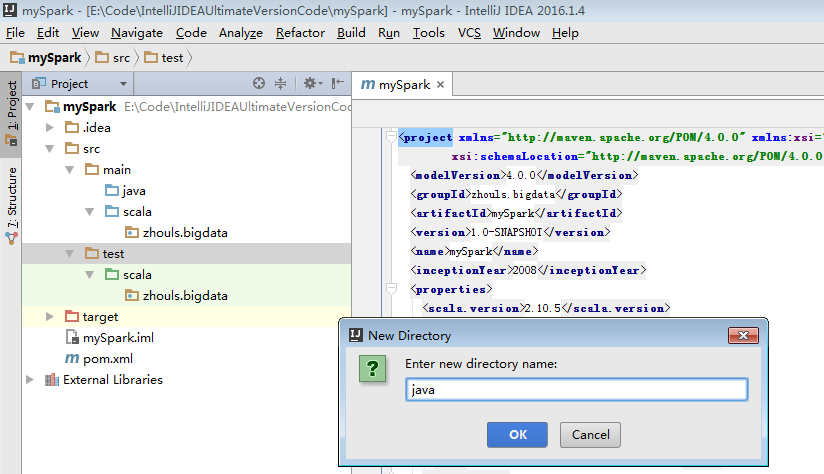Select the src folder icon

pos(72,148)
